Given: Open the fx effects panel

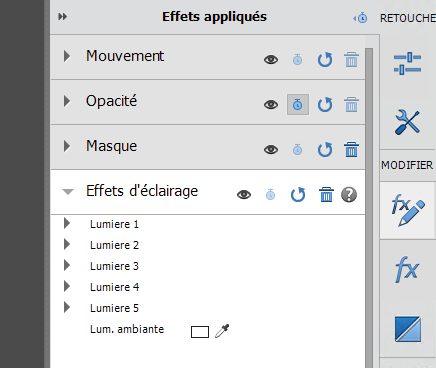Looking at the screenshot, I should [407, 269].
